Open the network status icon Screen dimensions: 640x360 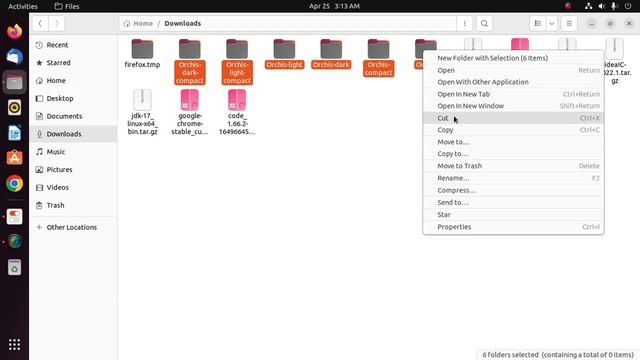click(x=588, y=6)
